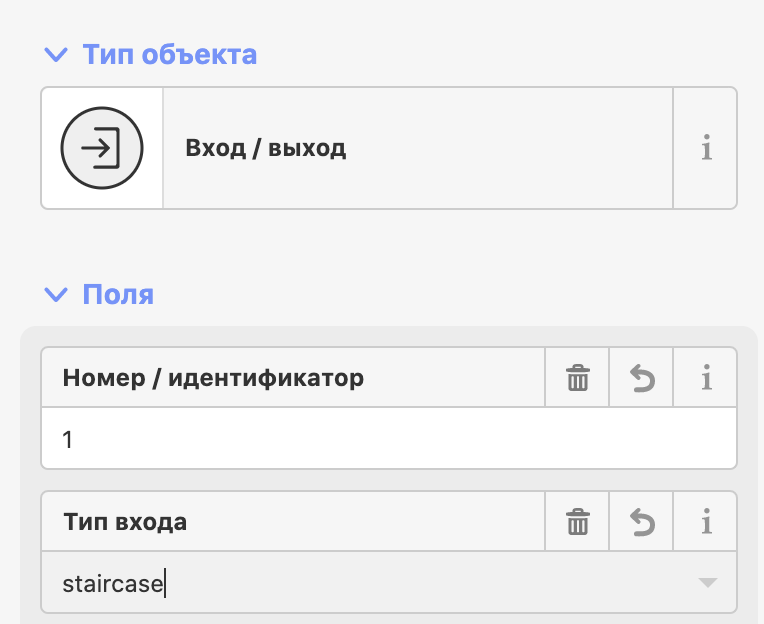Click the staircase combo text field
The image size is (764, 624).
point(389,583)
